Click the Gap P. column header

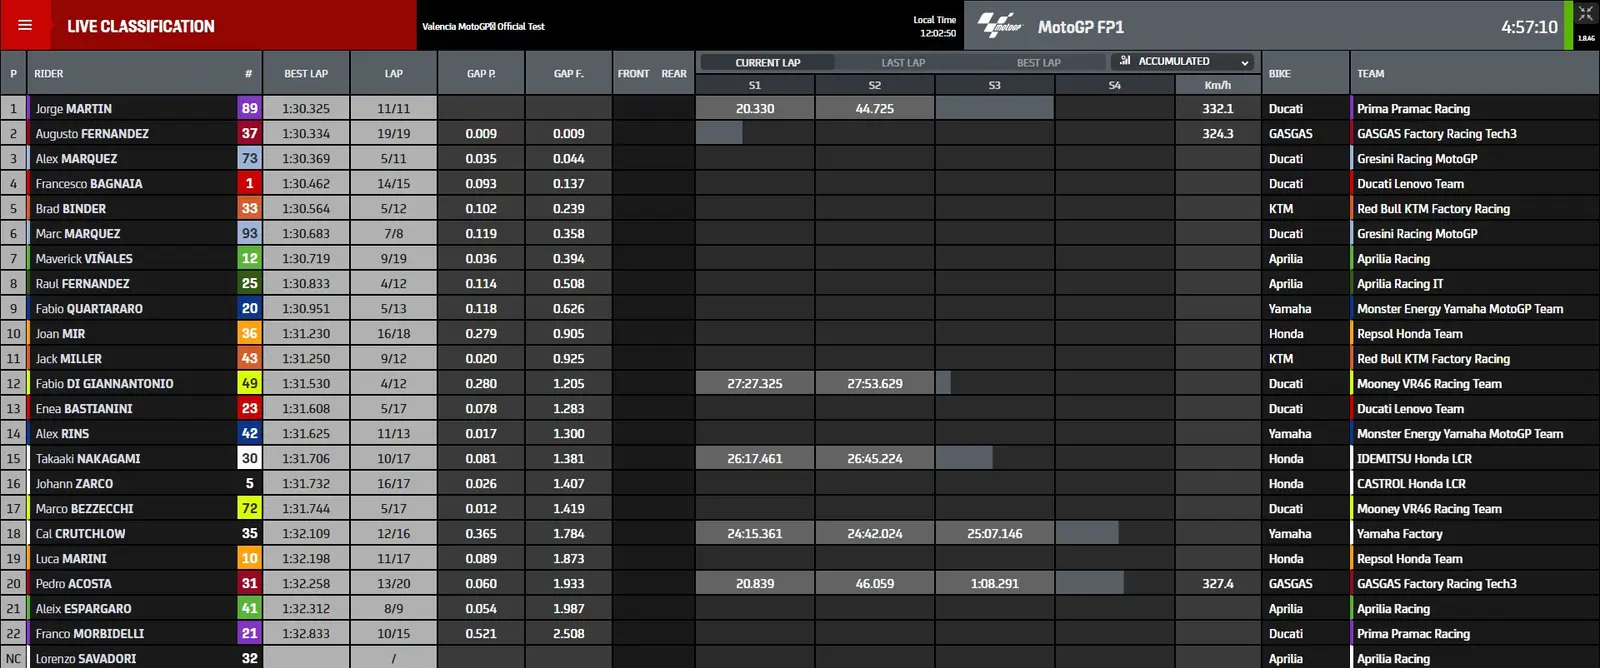481,73
